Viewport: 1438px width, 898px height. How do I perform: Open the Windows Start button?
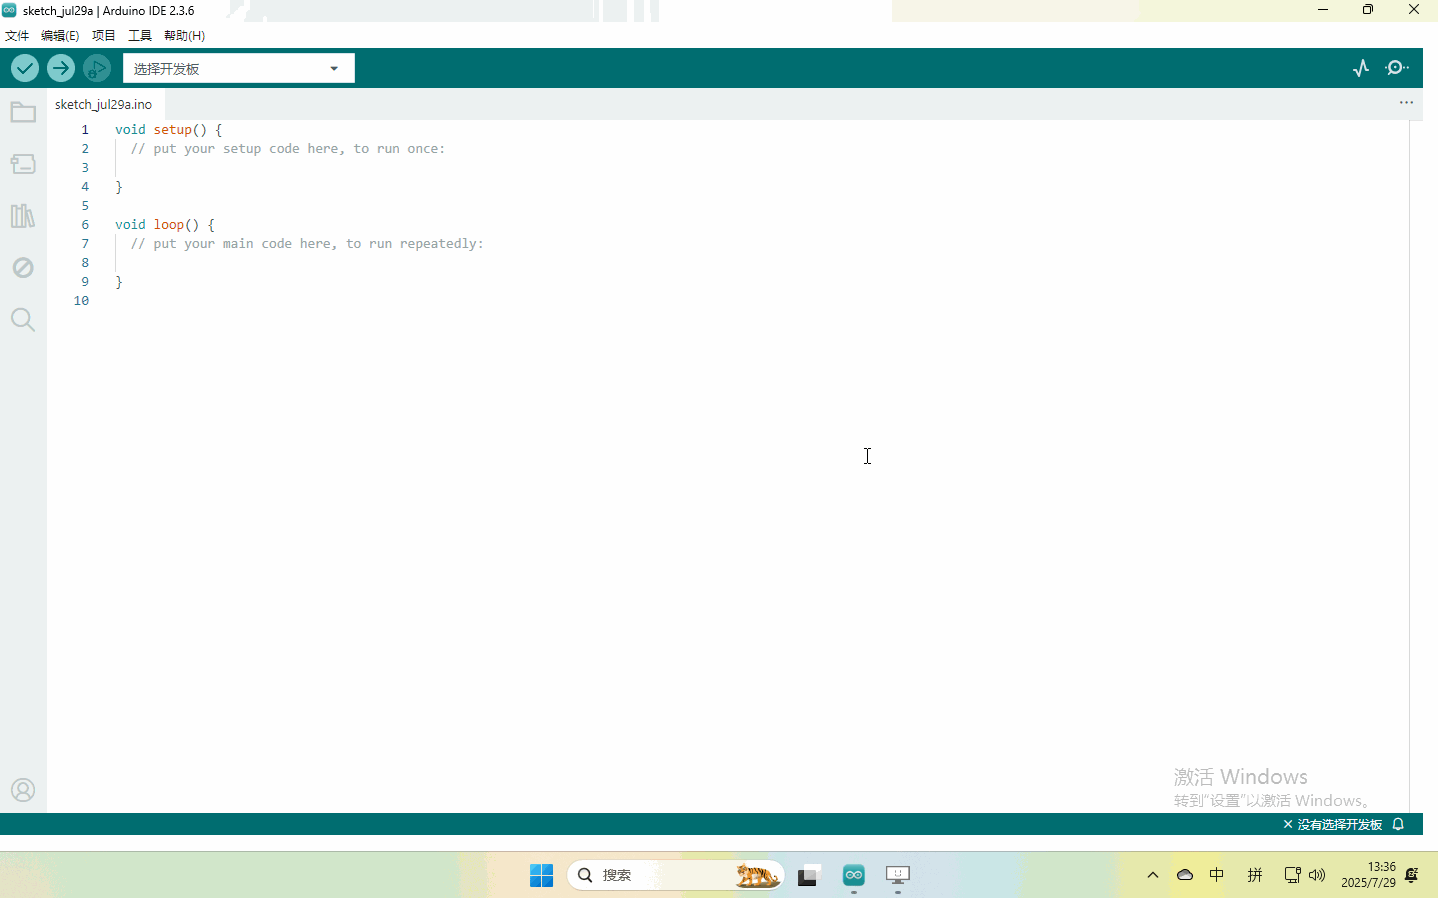pos(542,875)
